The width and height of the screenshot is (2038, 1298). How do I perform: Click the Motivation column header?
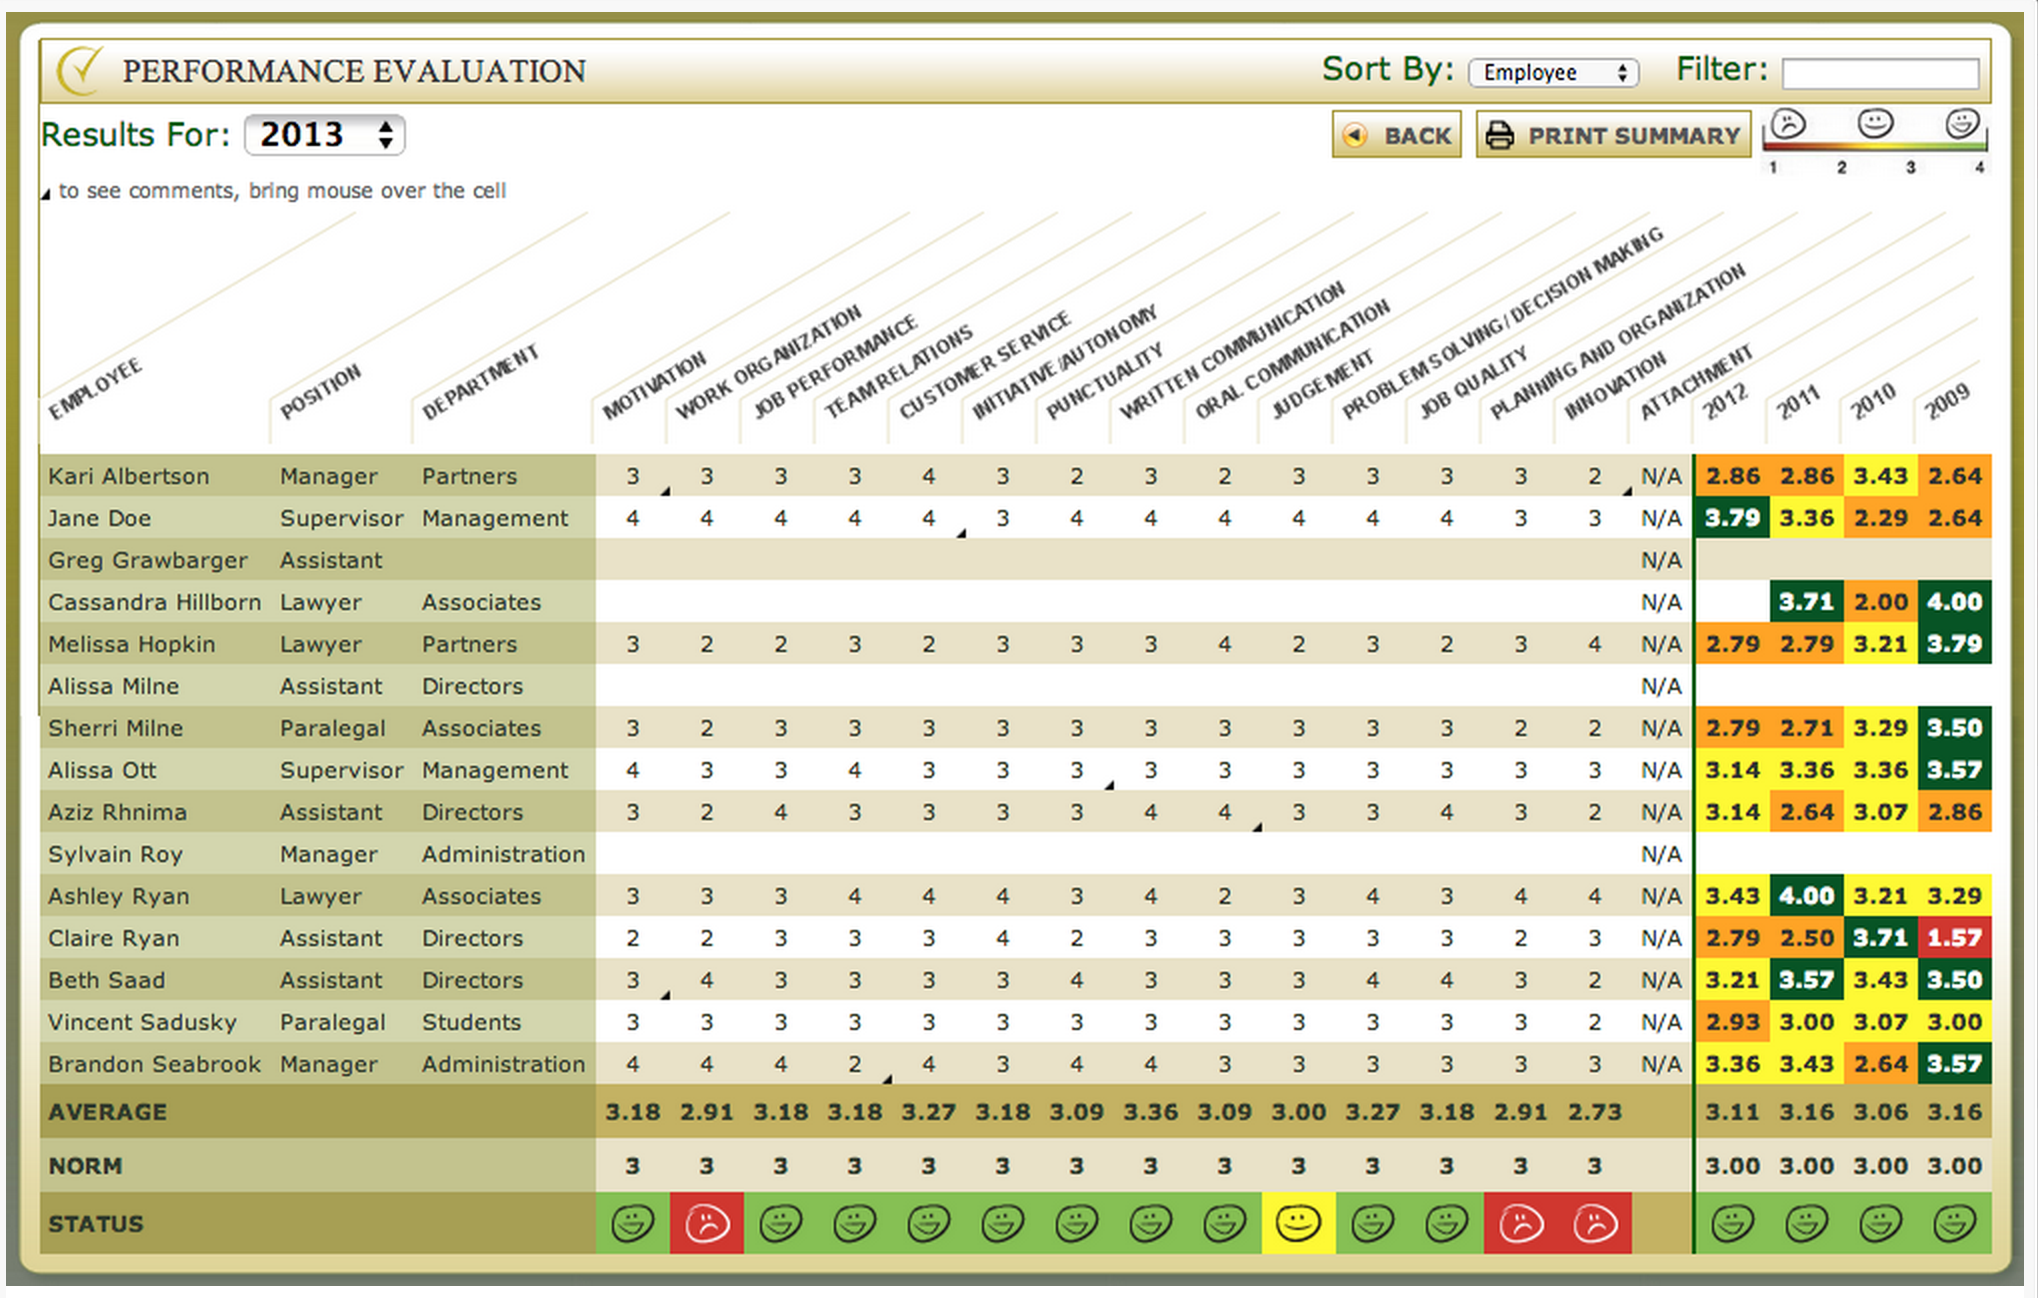(x=654, y=386)
